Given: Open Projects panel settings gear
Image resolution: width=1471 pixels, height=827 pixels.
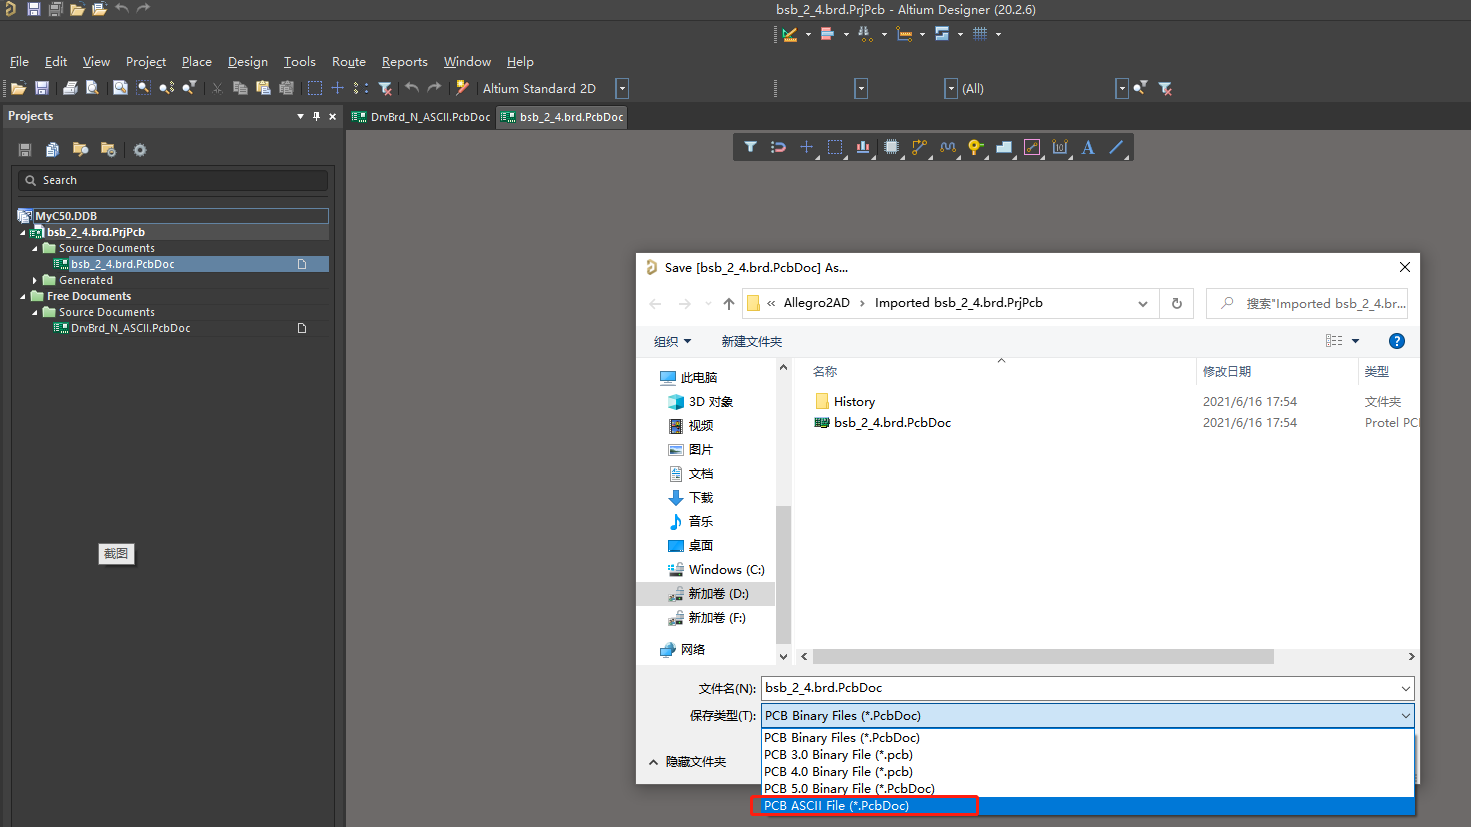Looking at the screenshot, I should pyautogui.click(x=140, y=150).
